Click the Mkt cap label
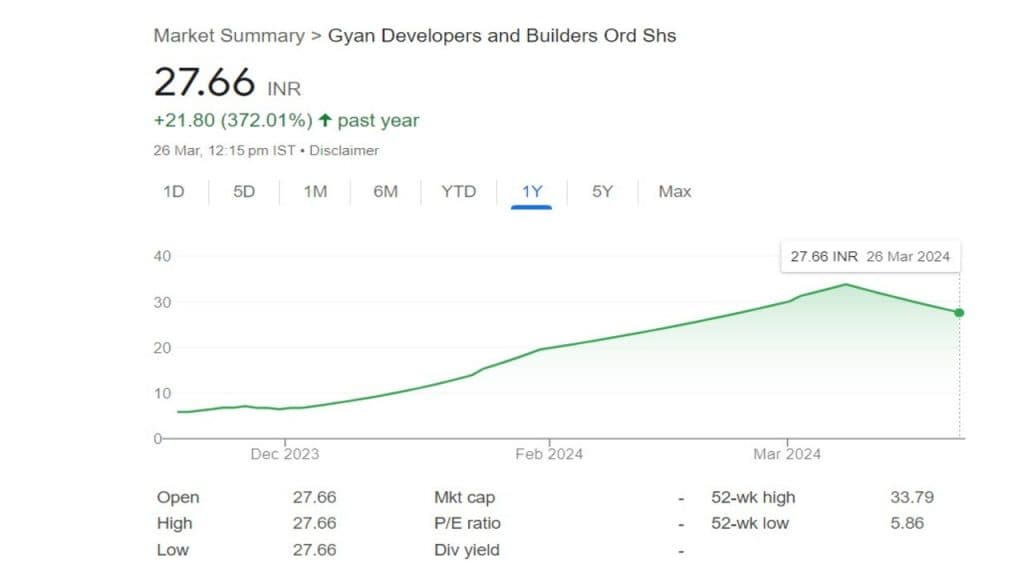Image resolution: width=1024 pixels, height=576 pixels. pos(464,497)
